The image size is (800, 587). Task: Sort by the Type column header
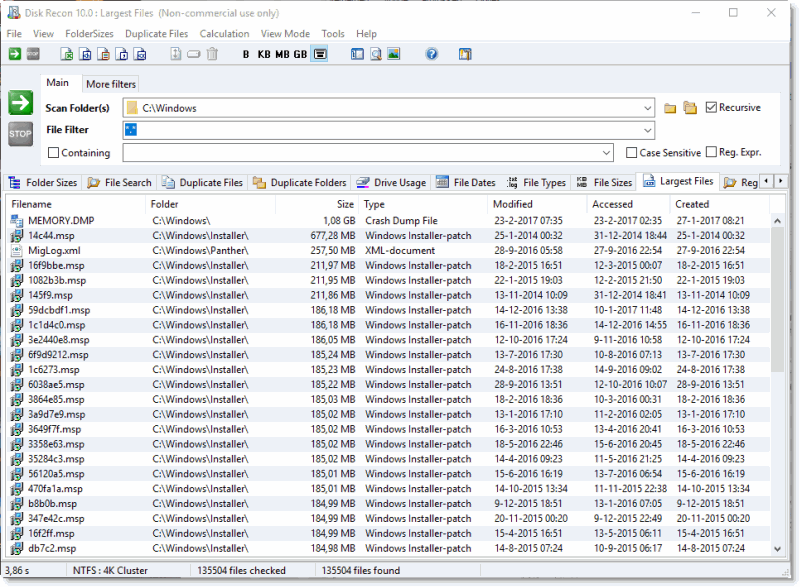point(423,204)
